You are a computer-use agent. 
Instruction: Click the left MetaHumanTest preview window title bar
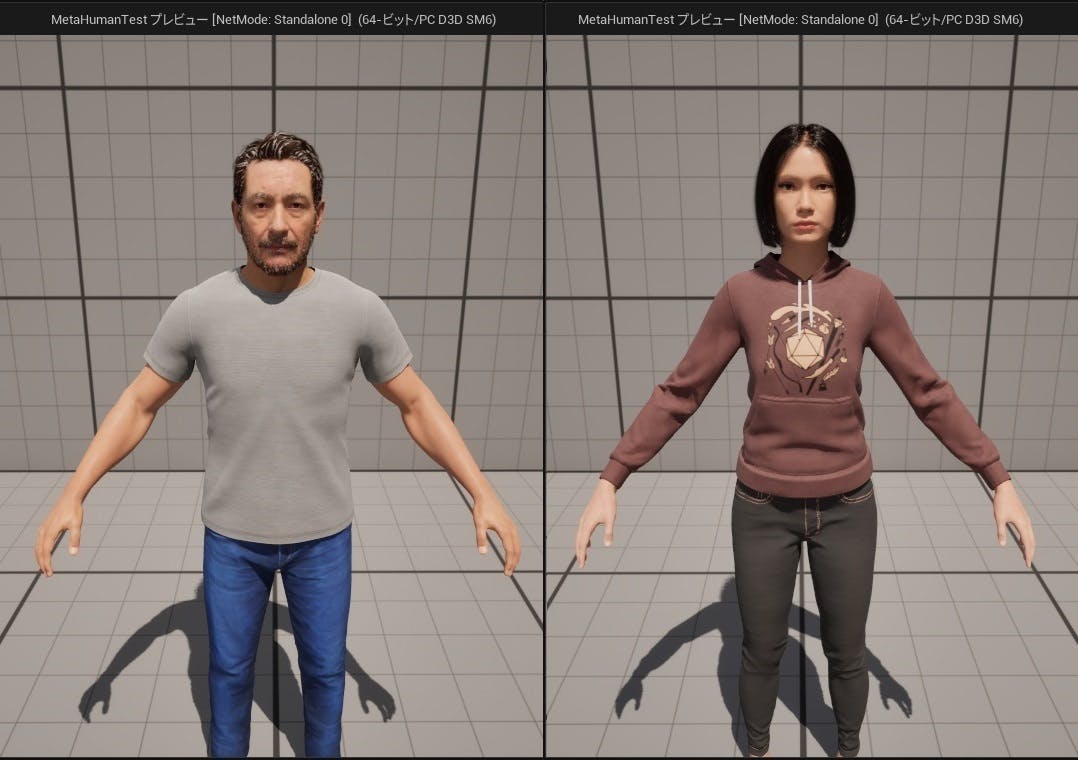click(x=273, y=19)
